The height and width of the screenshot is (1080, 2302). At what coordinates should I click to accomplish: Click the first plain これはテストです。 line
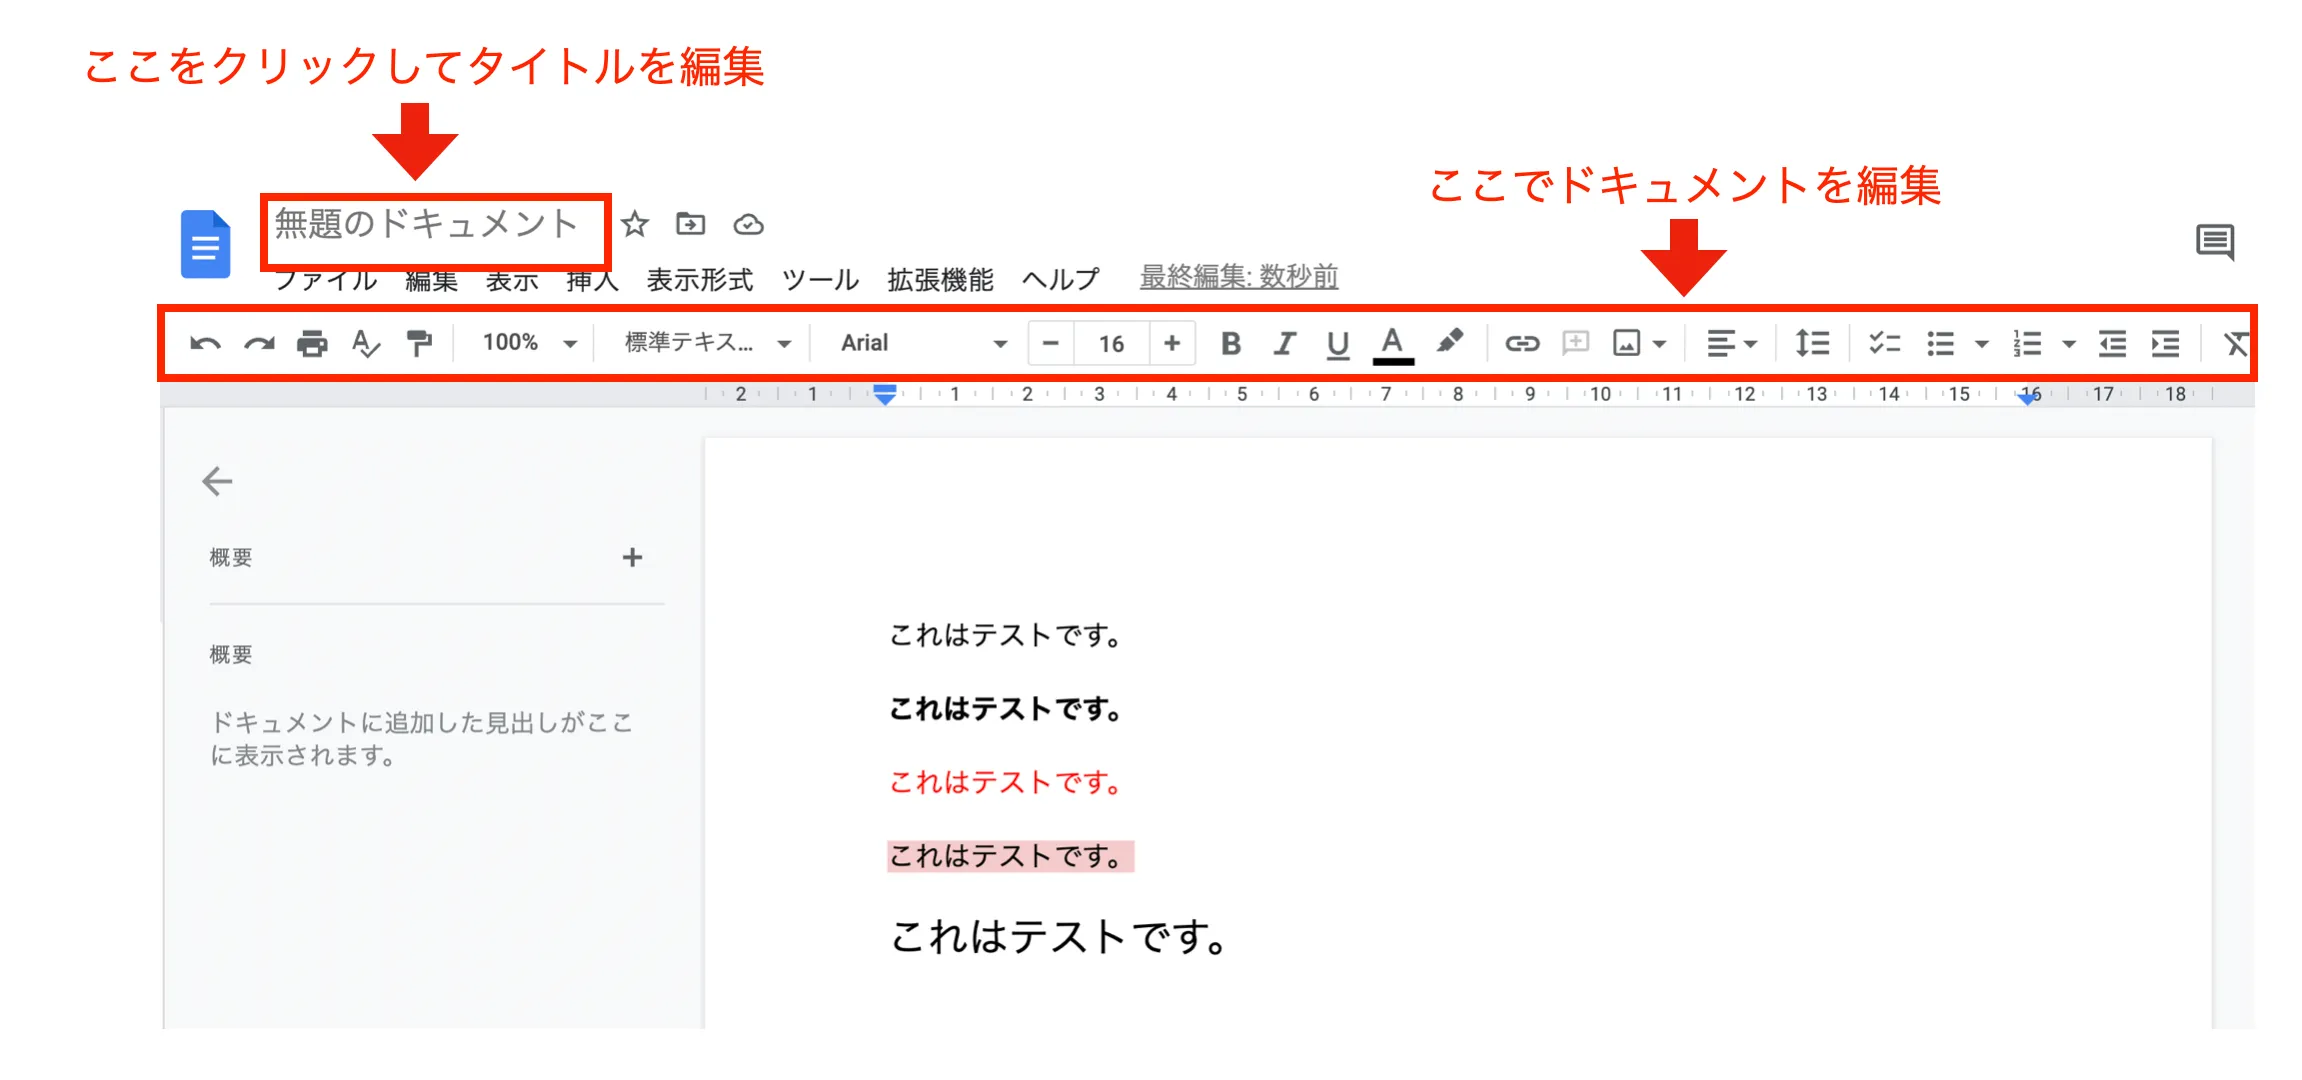(1006, 635)
